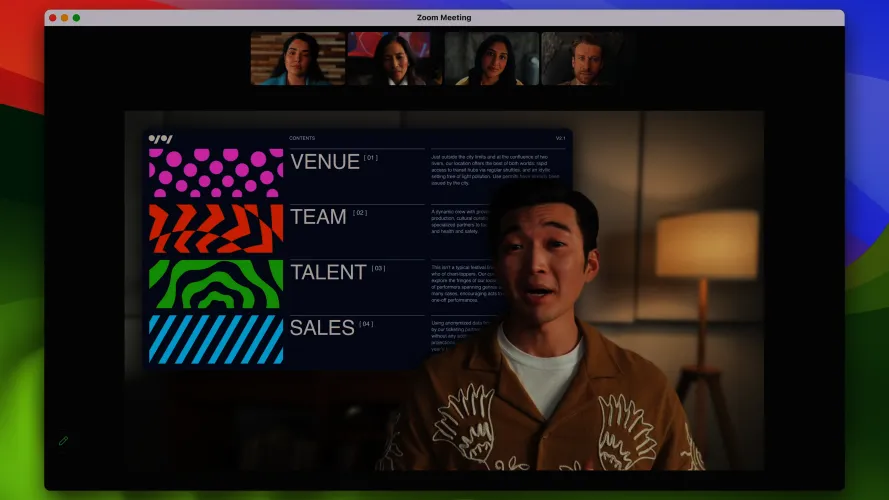Viewport: 889px width, 500px height.
Task: Click the TALENT heading on the slide
Action: [328, 272]
